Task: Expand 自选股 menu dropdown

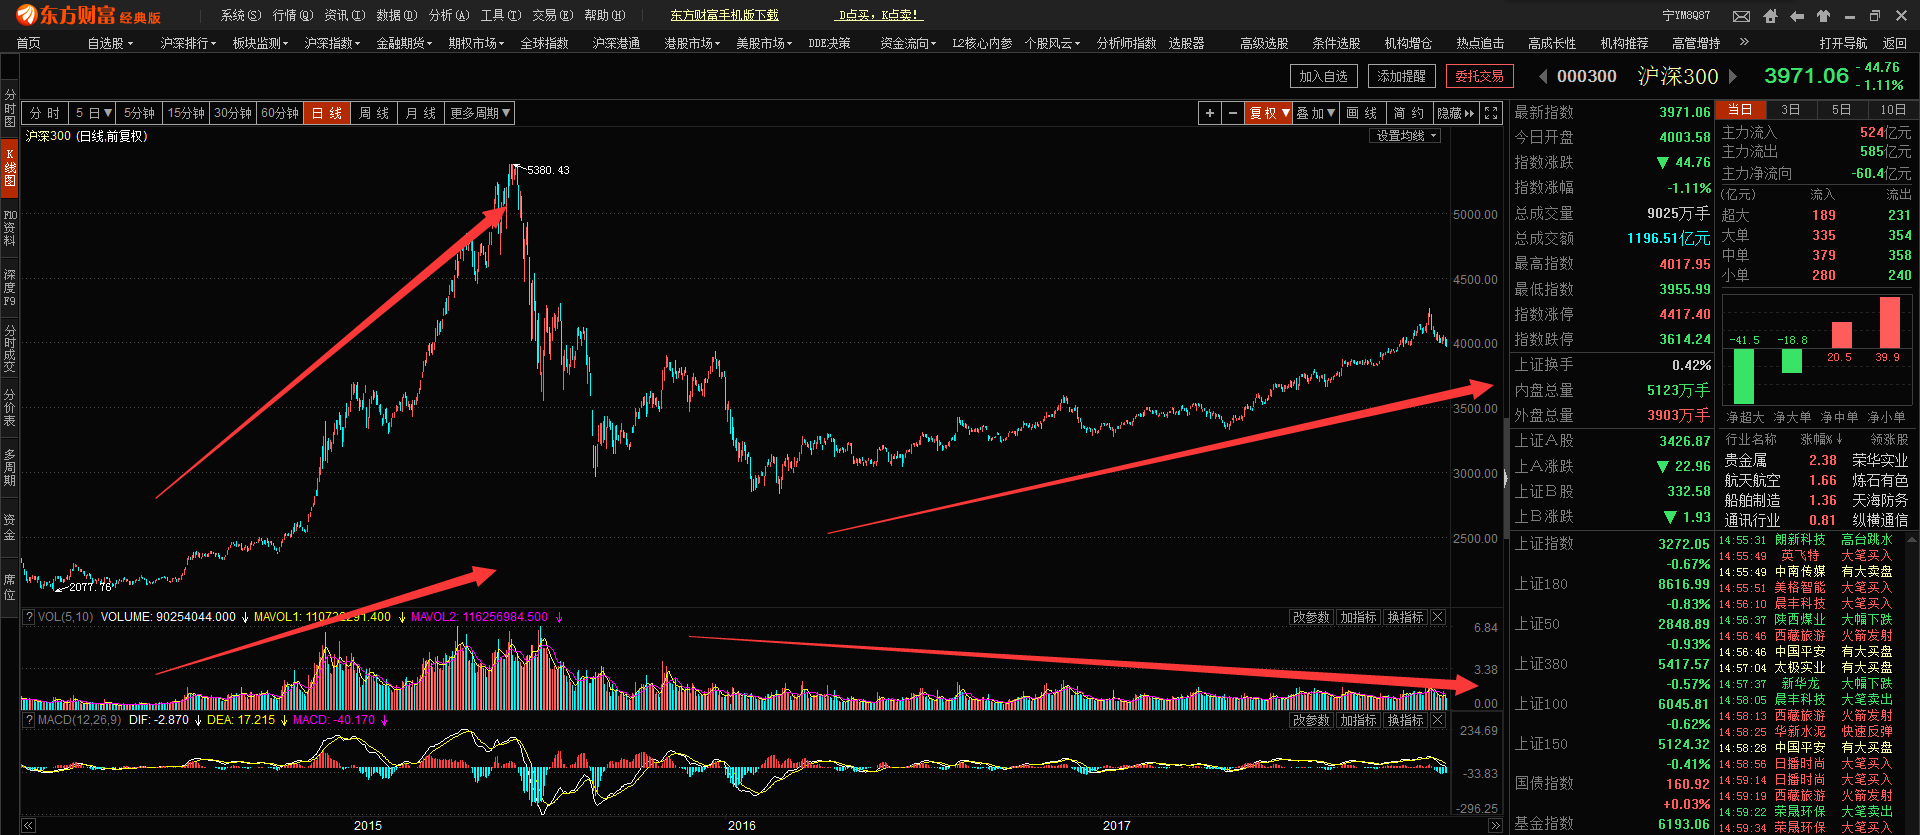Action: pyautogui.click(x=110, y=43)
